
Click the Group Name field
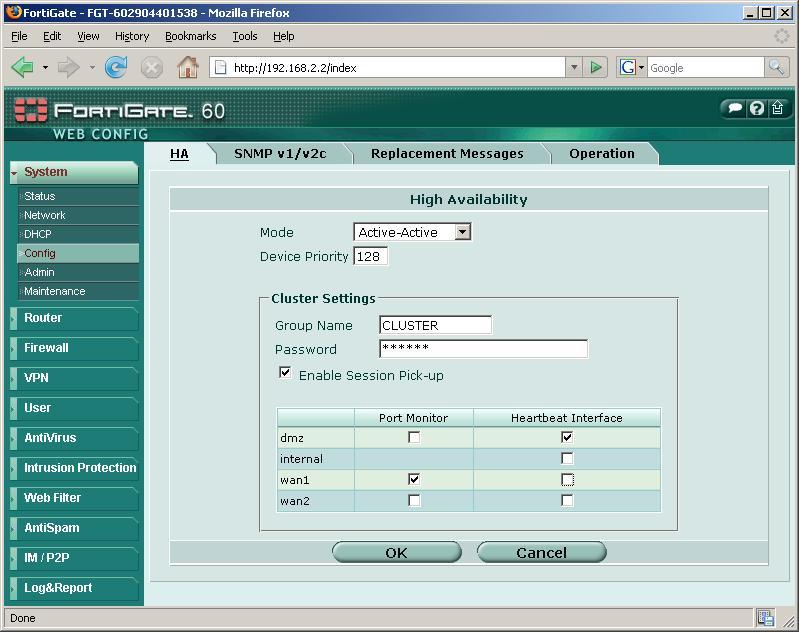(x=436, y=325)
